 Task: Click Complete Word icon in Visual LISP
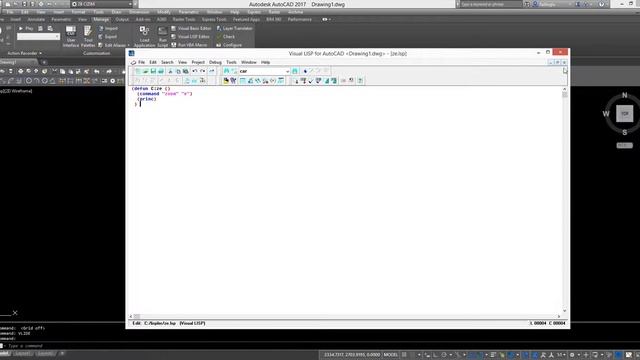(212, 71)
